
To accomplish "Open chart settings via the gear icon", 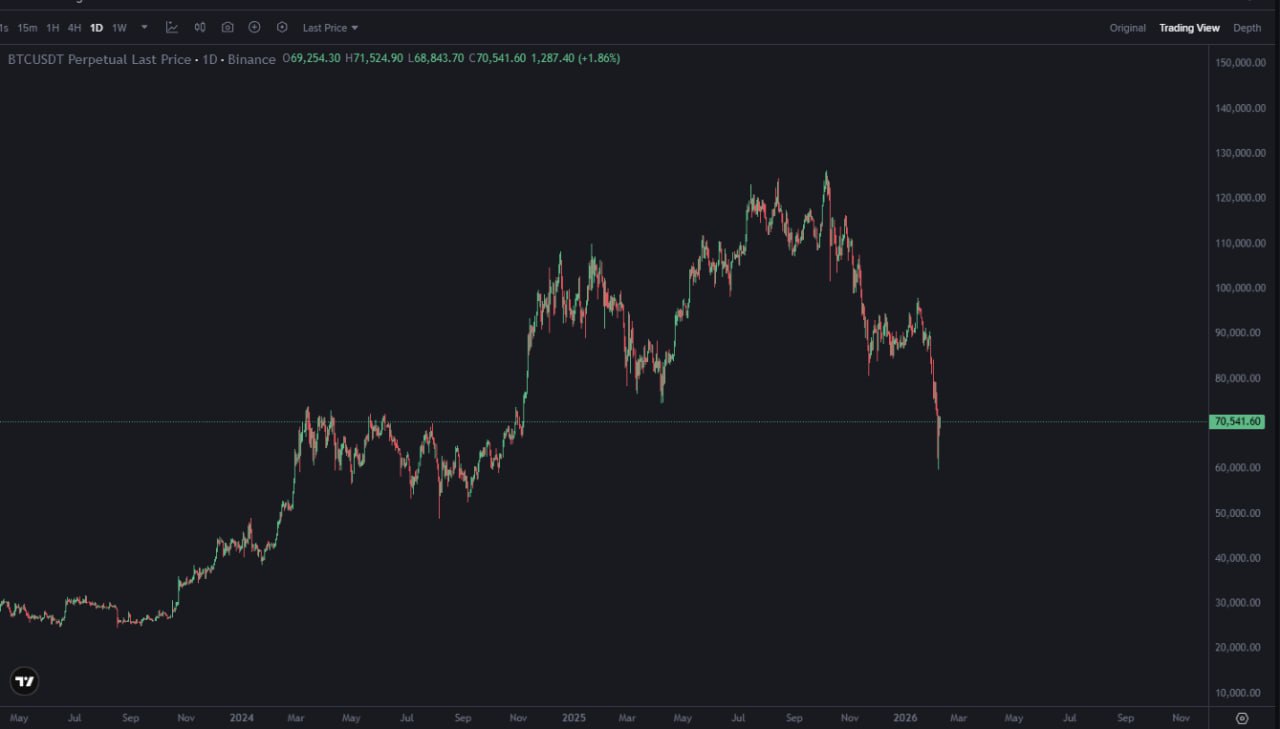I will click(x=281, y=27).
